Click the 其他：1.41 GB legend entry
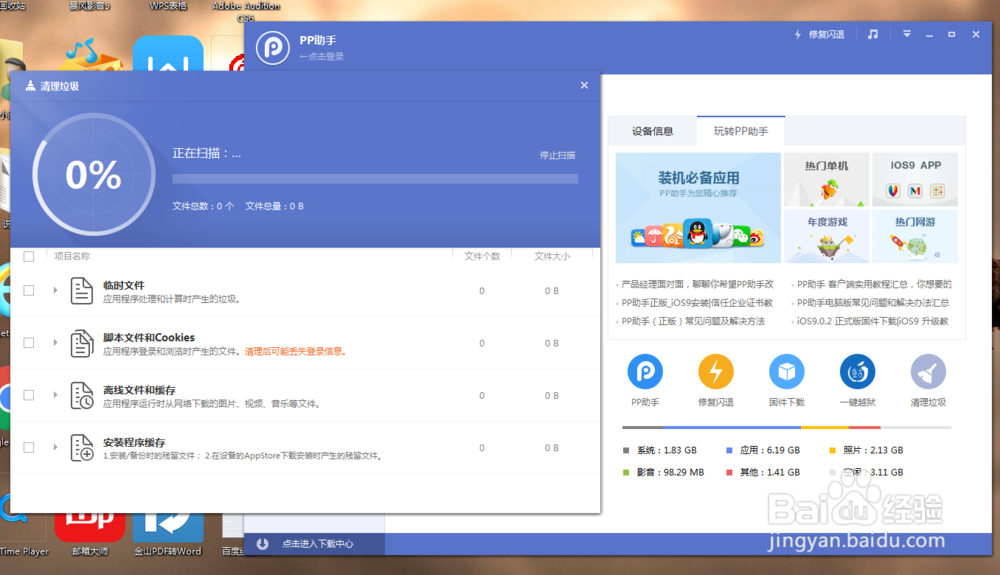The image size is (1000, 575). tap(763, 472)
